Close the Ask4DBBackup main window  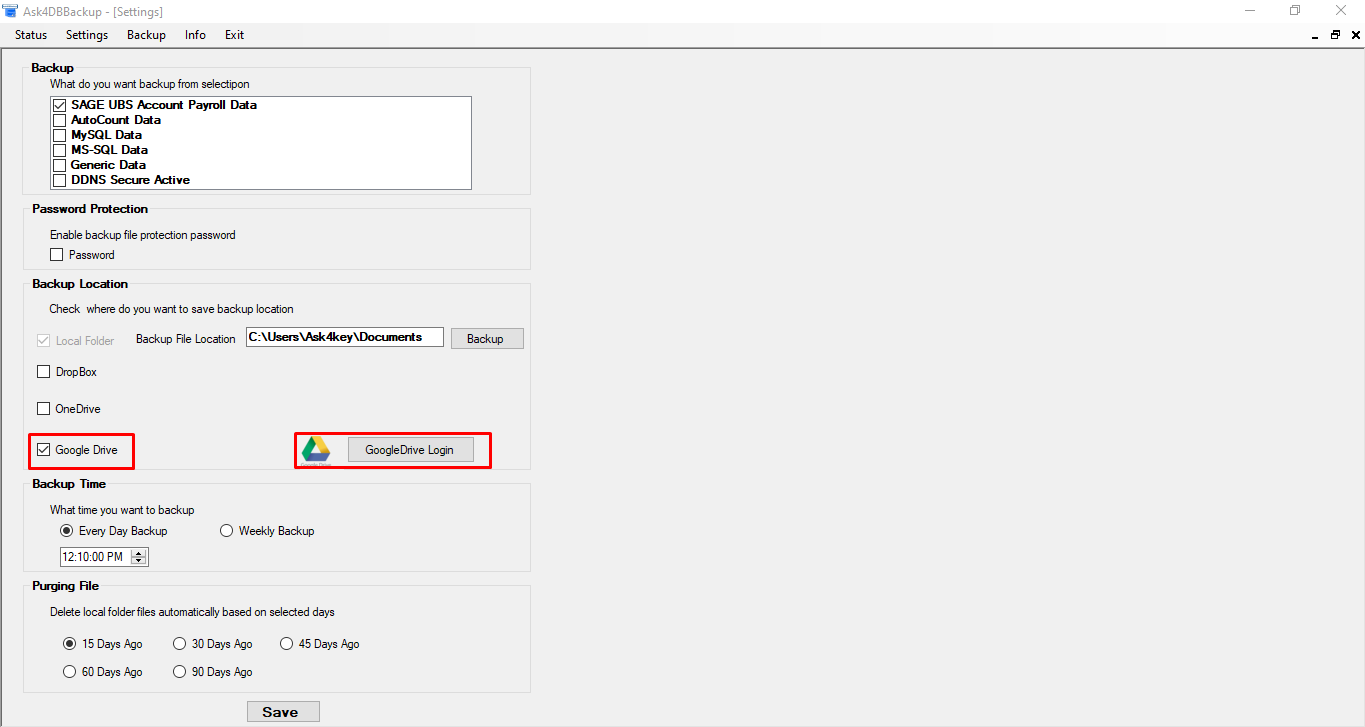(x=1341, y=11)
